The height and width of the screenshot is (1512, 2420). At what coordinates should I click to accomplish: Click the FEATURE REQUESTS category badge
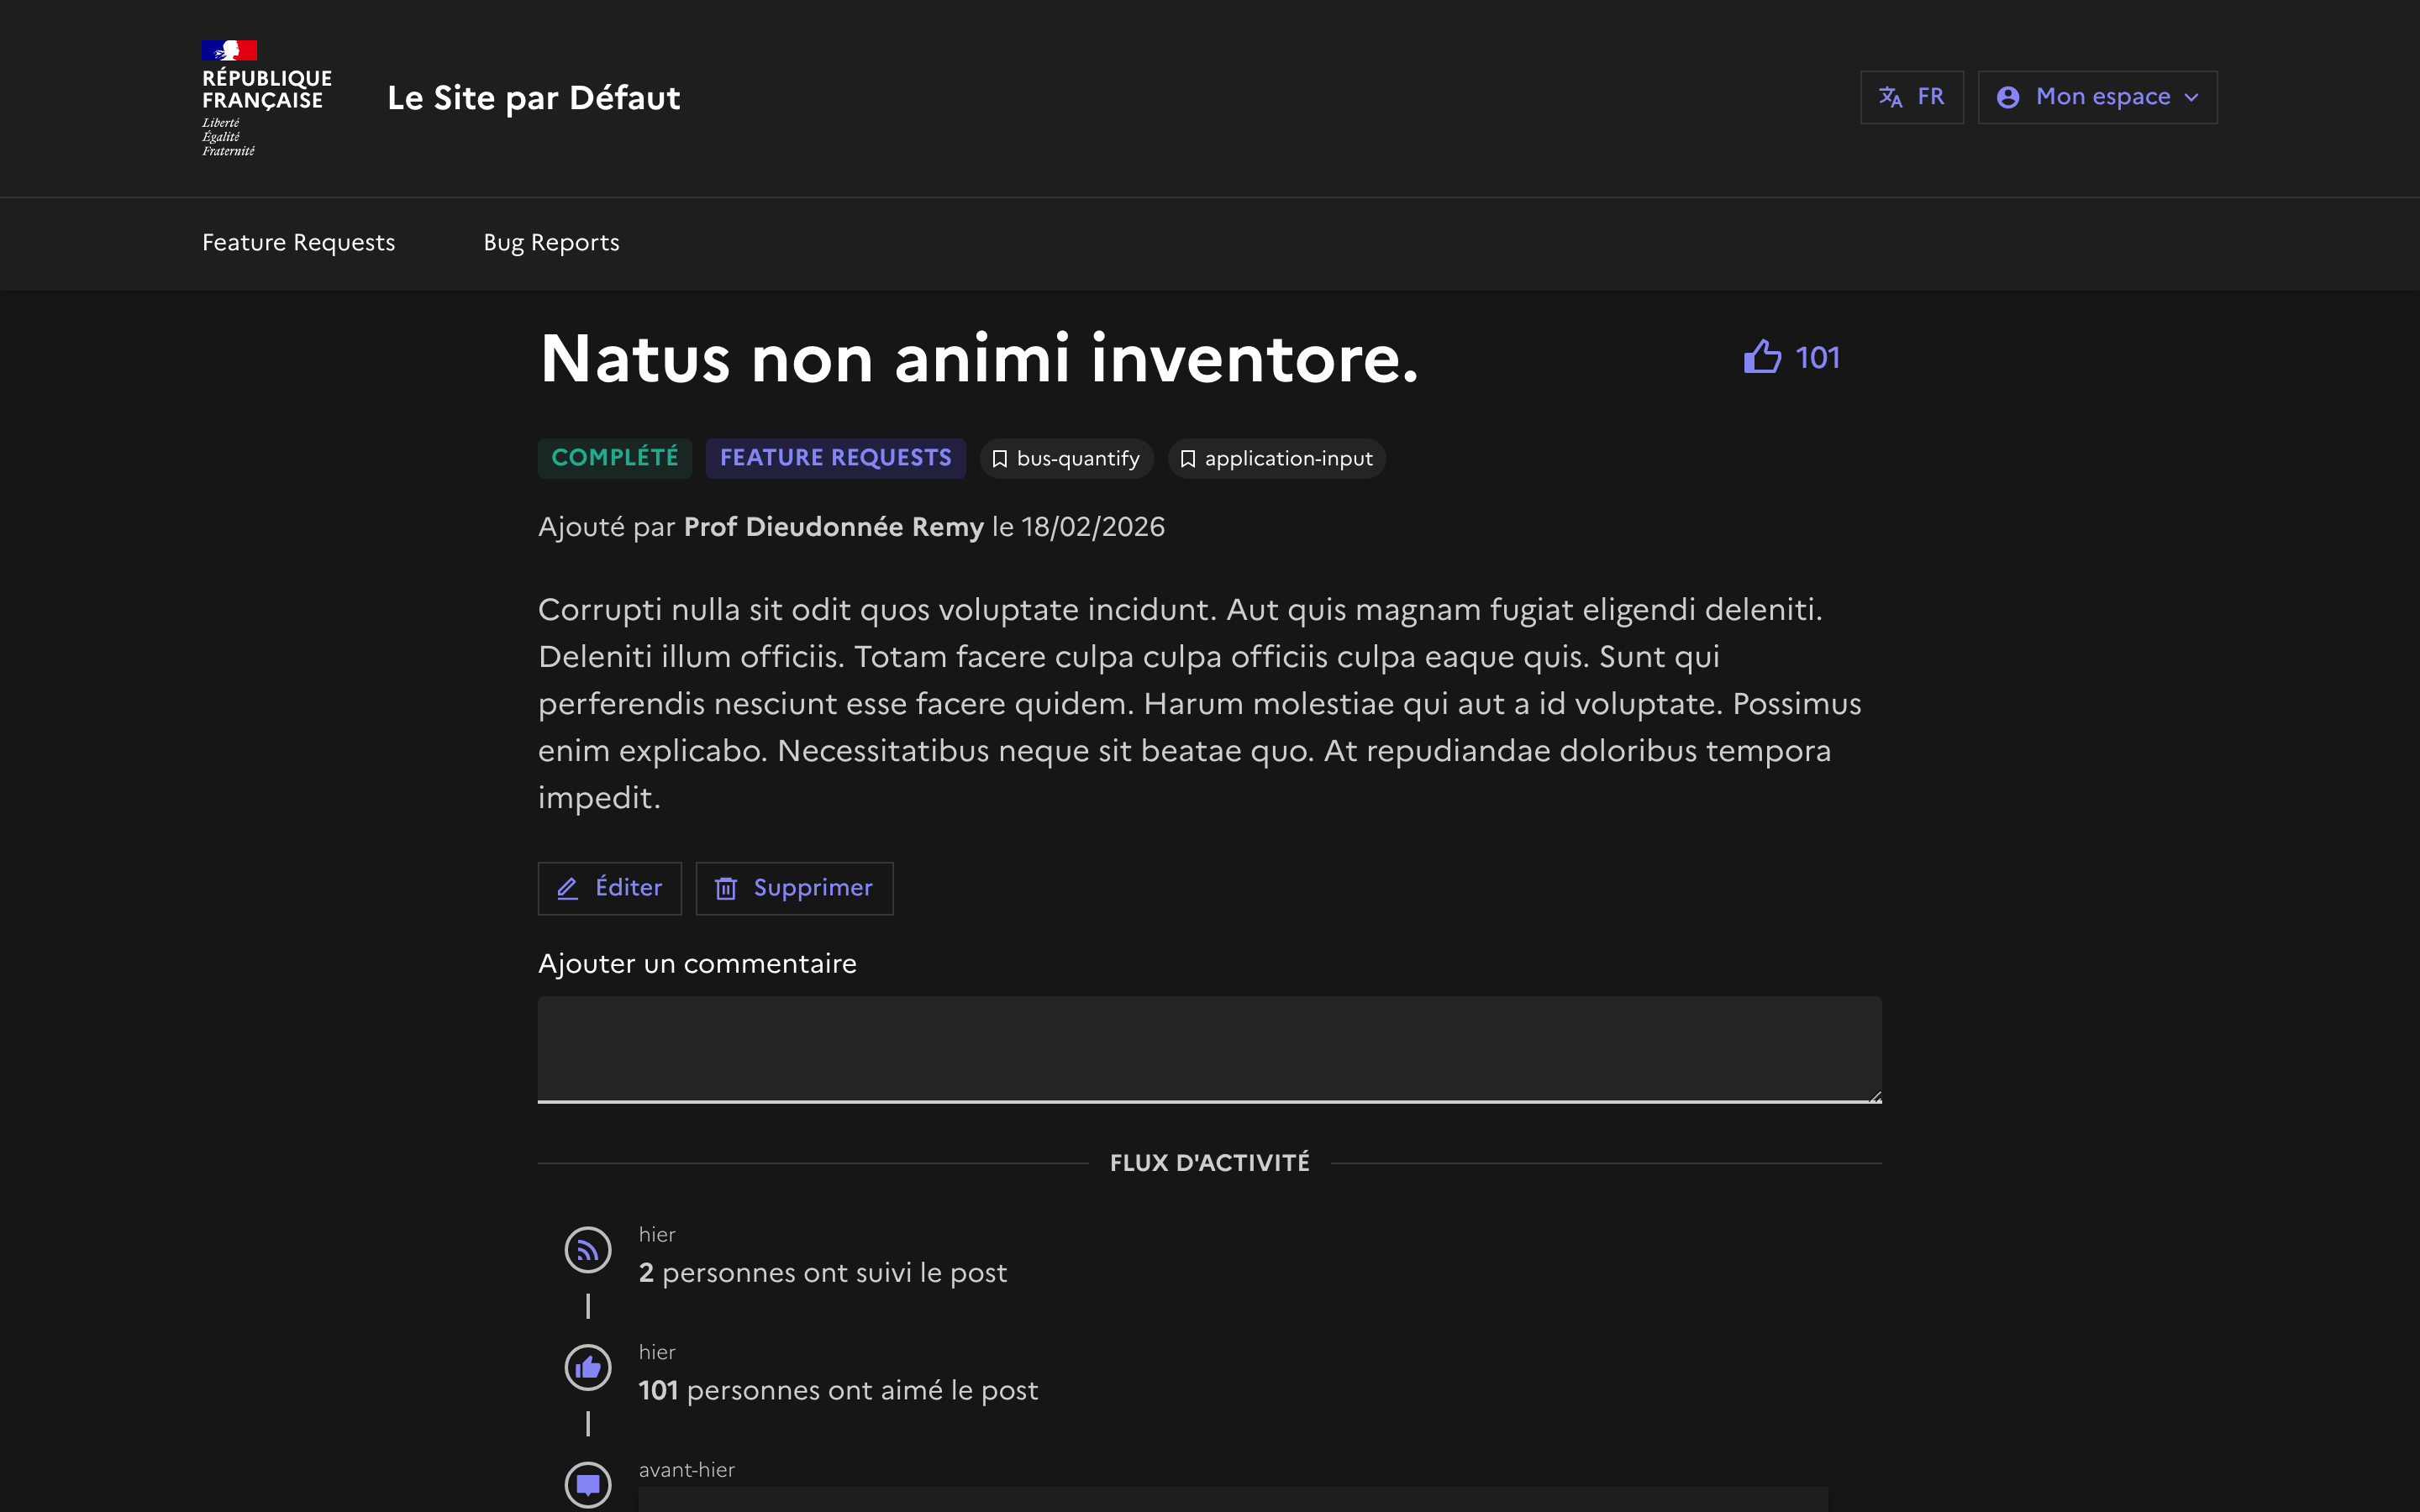[x=835, y=458]
